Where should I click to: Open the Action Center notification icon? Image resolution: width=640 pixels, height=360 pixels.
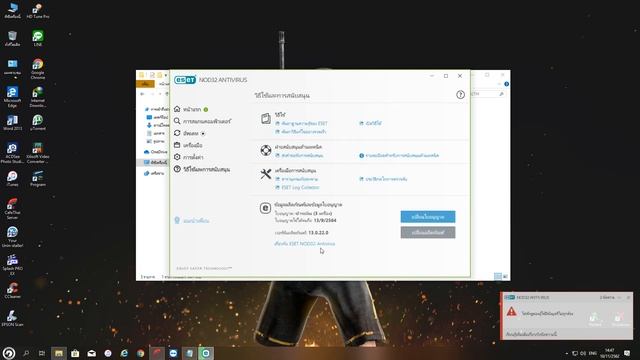tap(627, 353)
